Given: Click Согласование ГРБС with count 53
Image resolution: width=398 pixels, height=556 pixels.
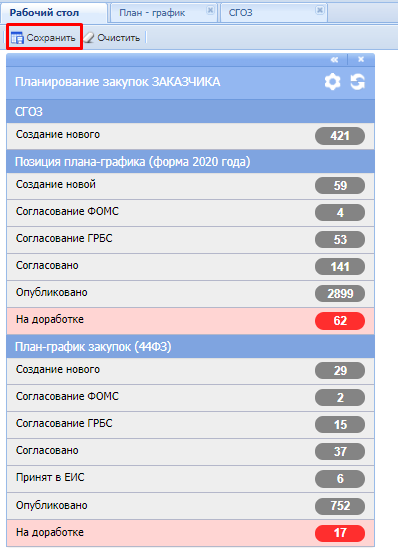Looking at the screenshot, I should pyautogui.click(x=190, y=239).
